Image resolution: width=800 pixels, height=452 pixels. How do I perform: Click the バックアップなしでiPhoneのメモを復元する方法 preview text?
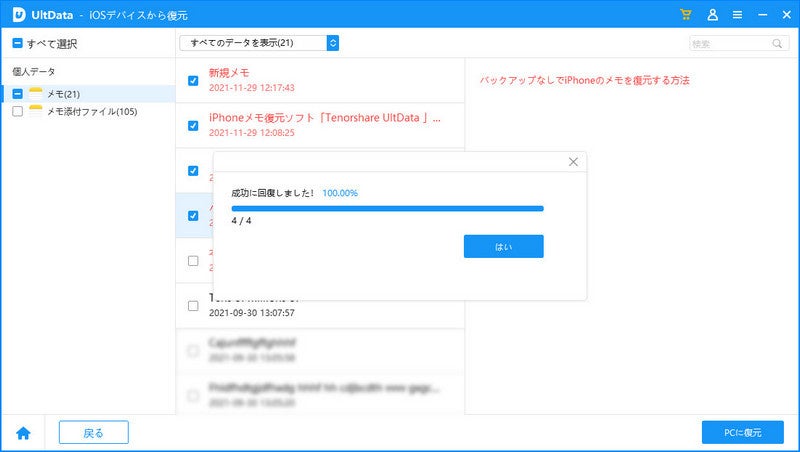pyautogui.click(x=584, y=80)
